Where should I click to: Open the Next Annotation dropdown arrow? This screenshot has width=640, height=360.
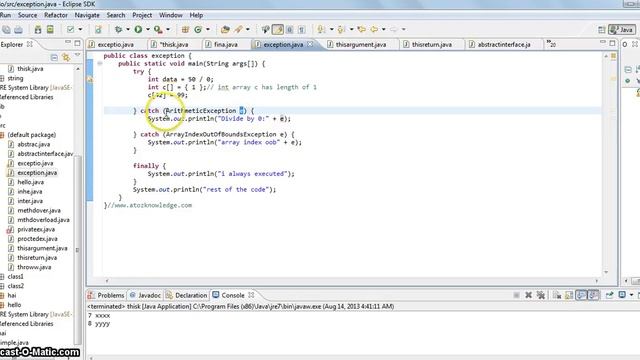click(x=331, y=29)
